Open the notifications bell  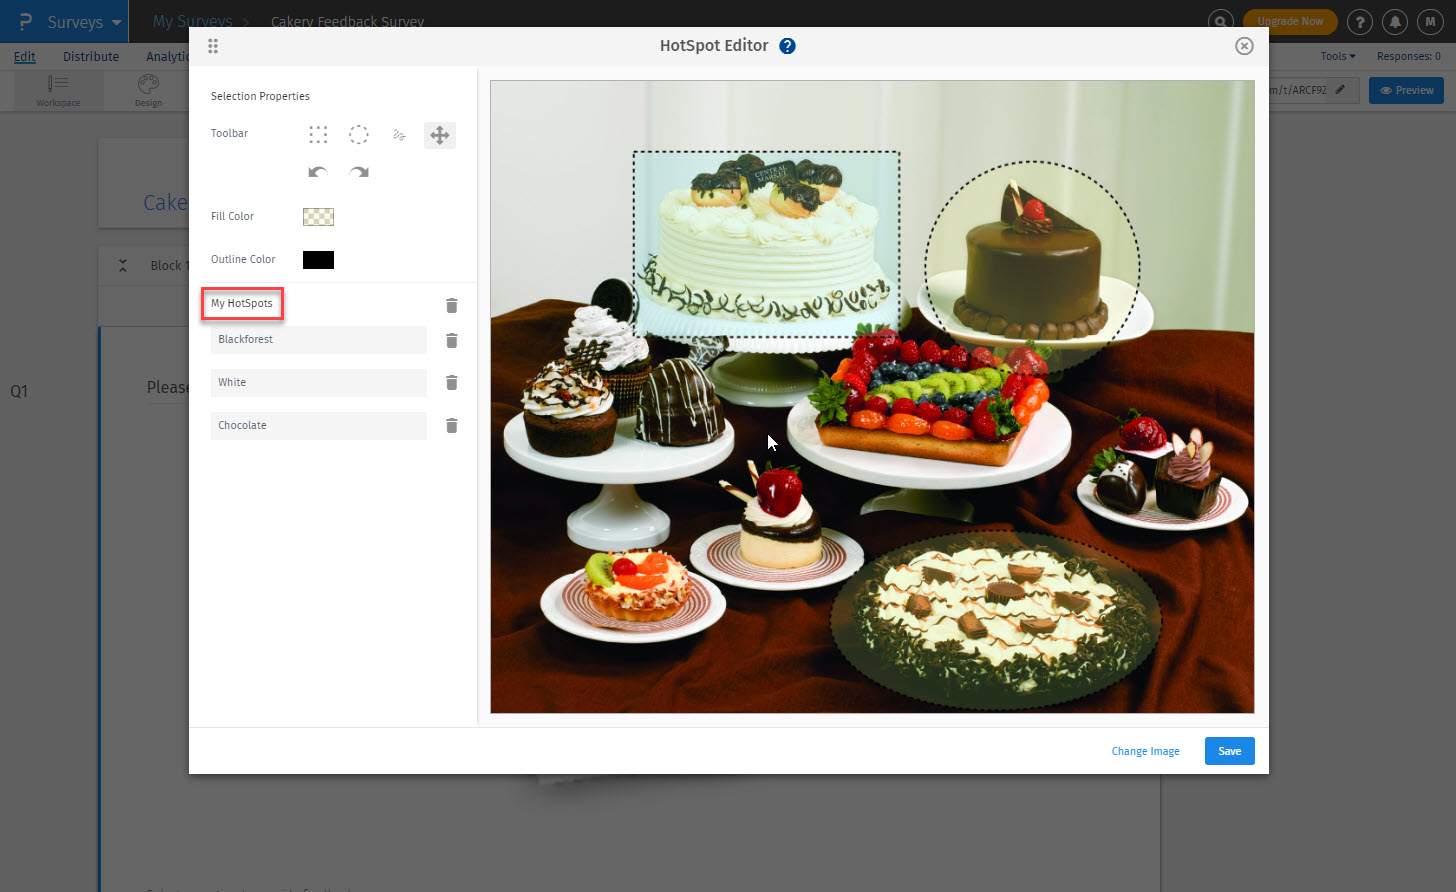coord(1395,20)
